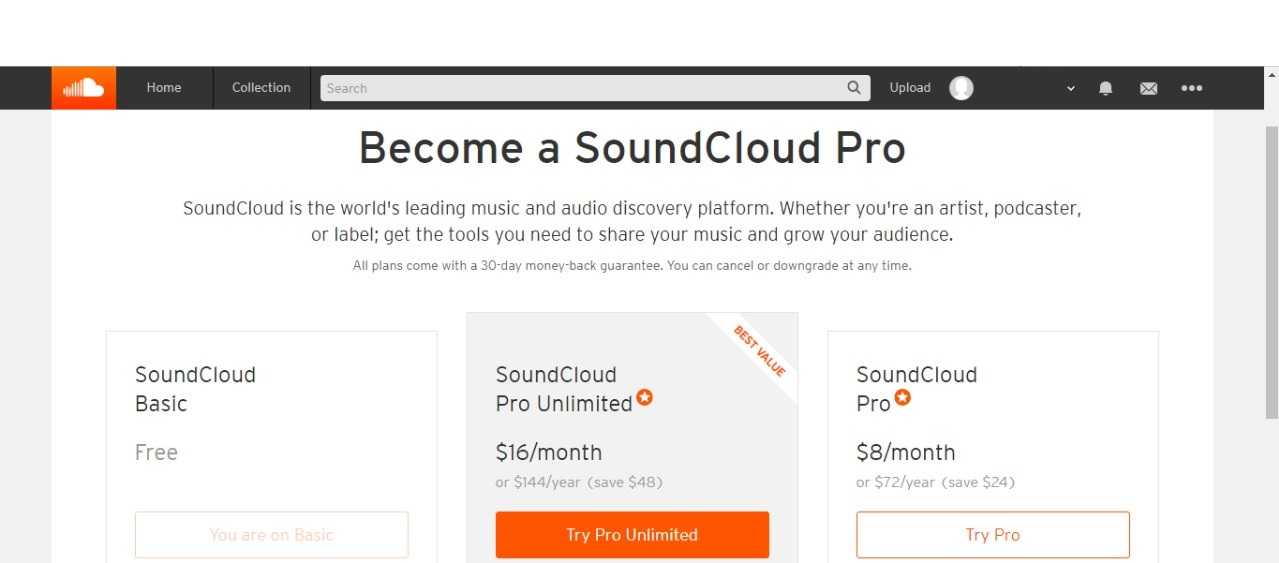Image resolution: width=1279 pixels, height=563 pixels.
Task: Click the Pro Unlimited orange star badge
Action: tap(645, 398)
